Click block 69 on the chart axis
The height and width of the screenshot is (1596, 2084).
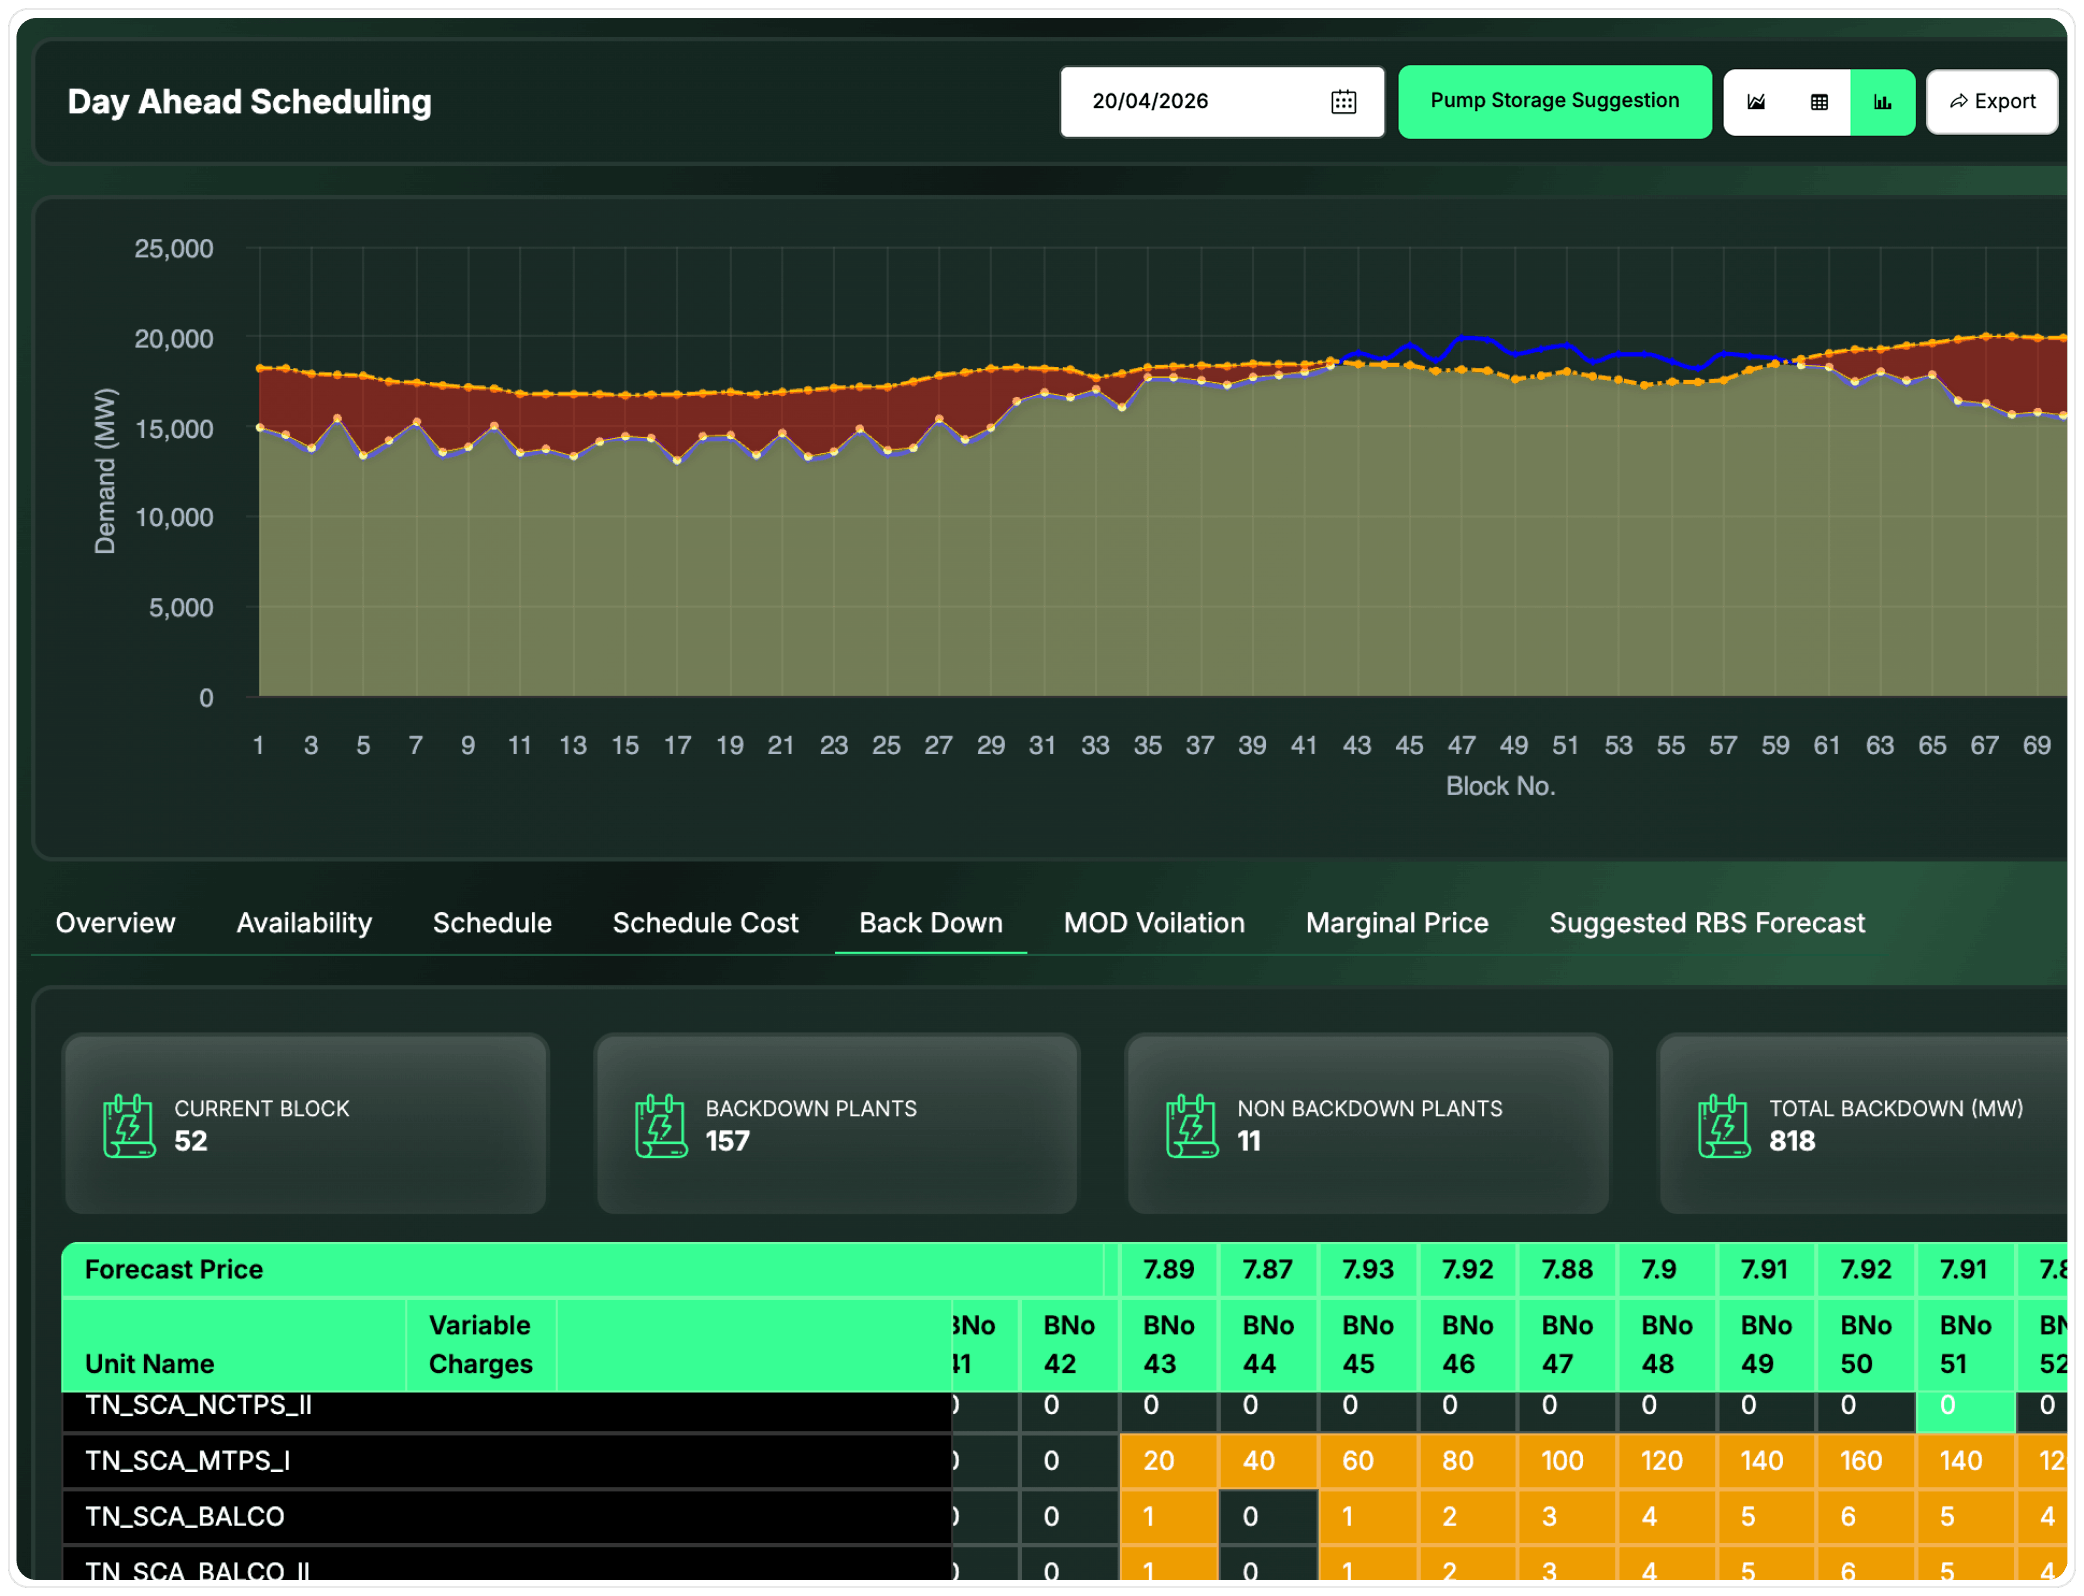tap(2037, 745)
